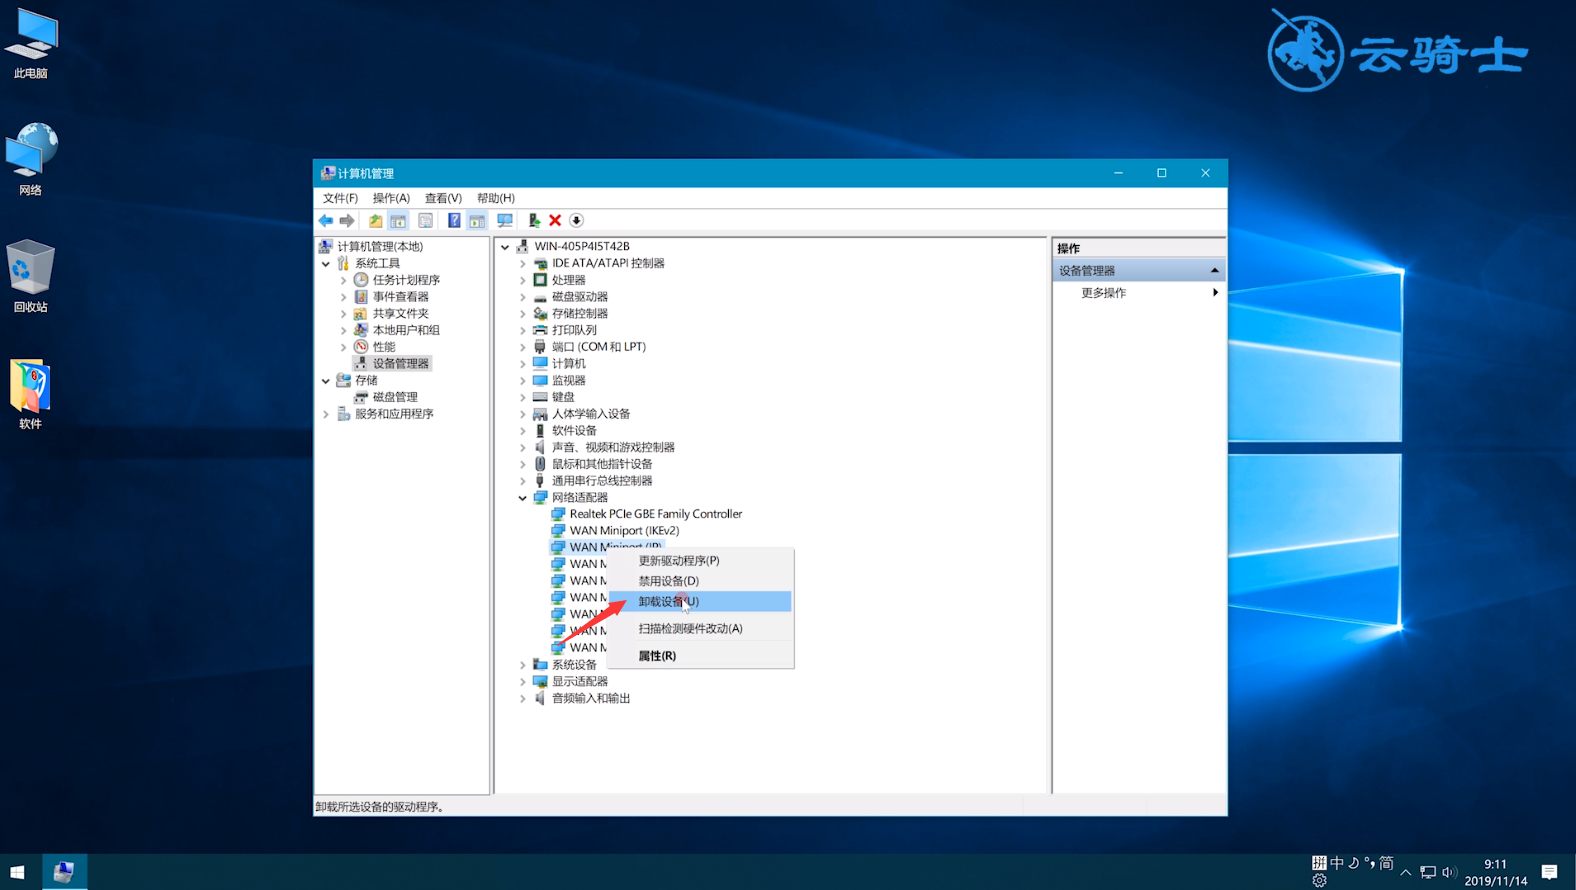Click the update device driver toolbar icon

click(x=534, y=221)
